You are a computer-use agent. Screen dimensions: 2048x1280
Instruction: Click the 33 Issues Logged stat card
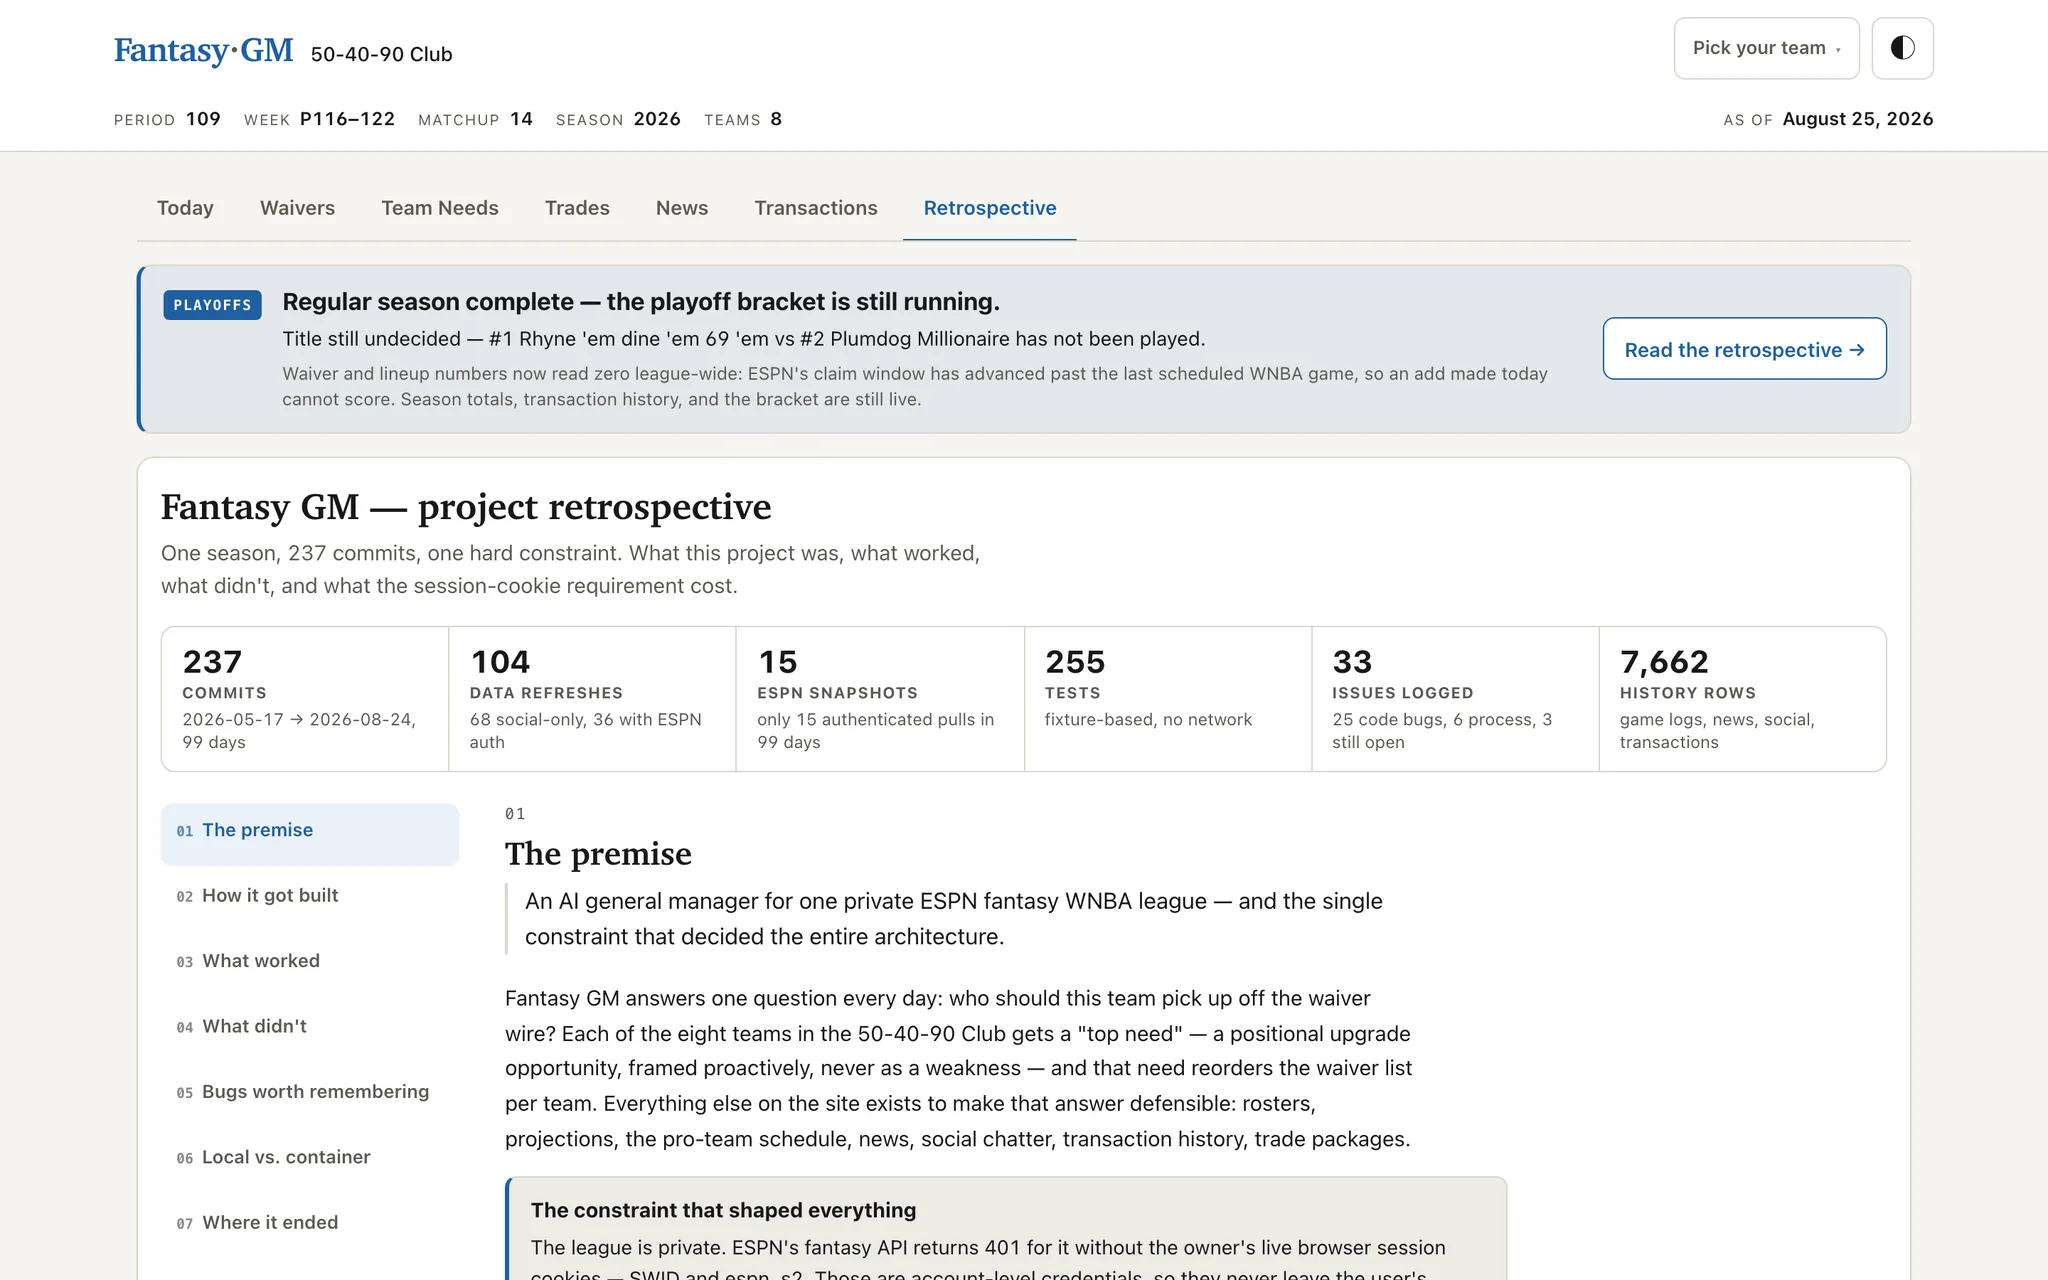pos(1455,699)
